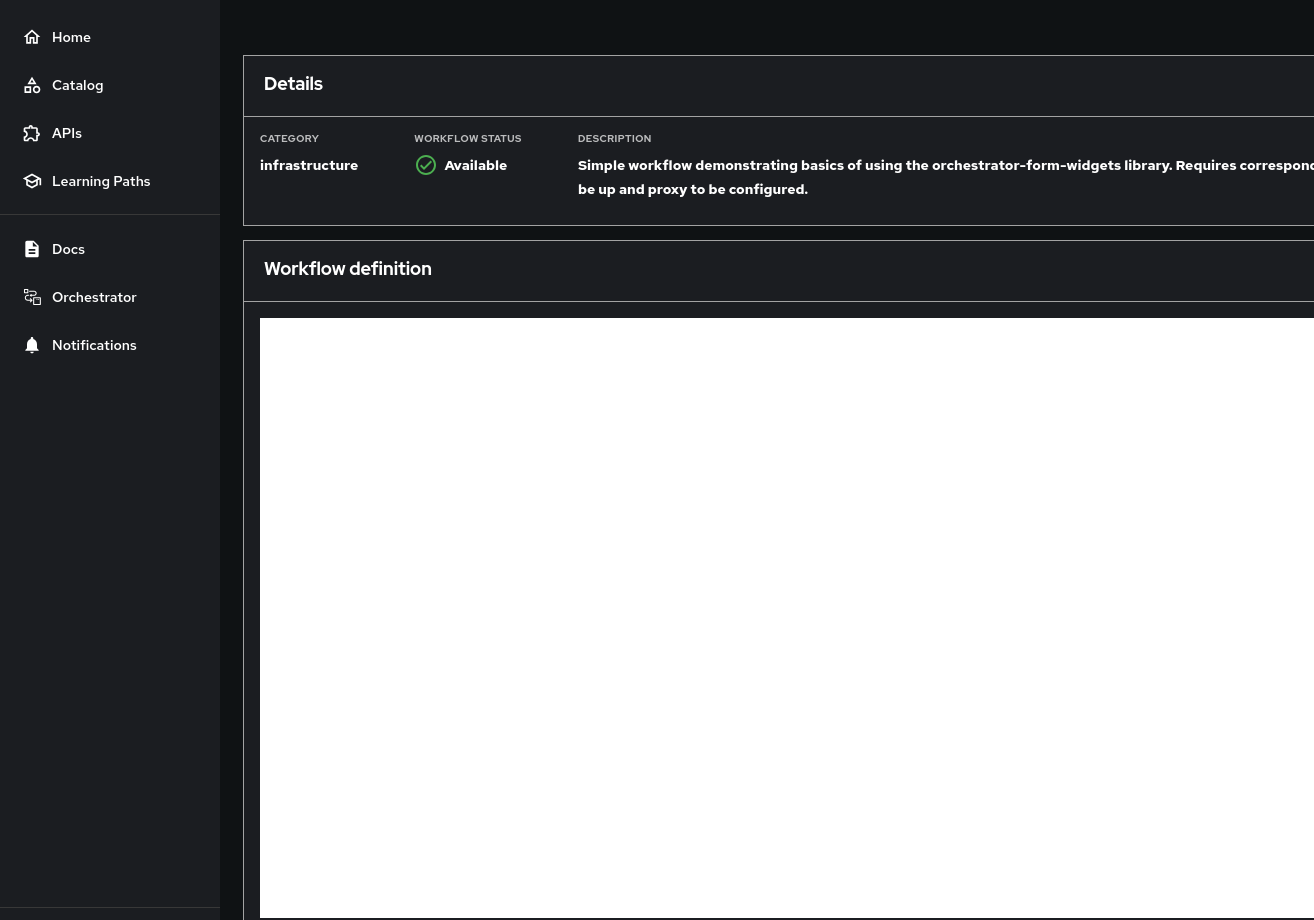1314x920 pixels.
Task: Click the green Available checkmark icon
Action: 426,165
